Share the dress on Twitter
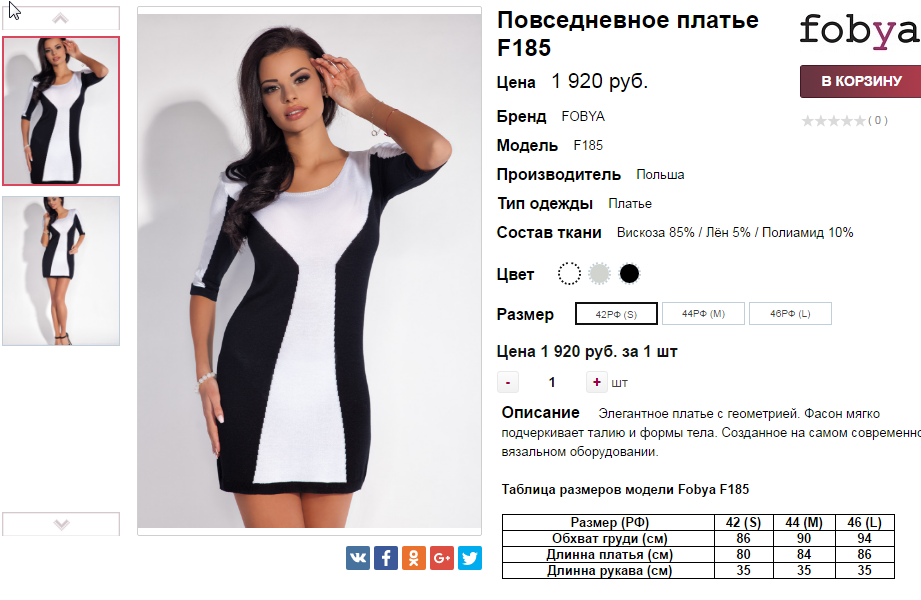The image size is (921, 600). (470, 558)
